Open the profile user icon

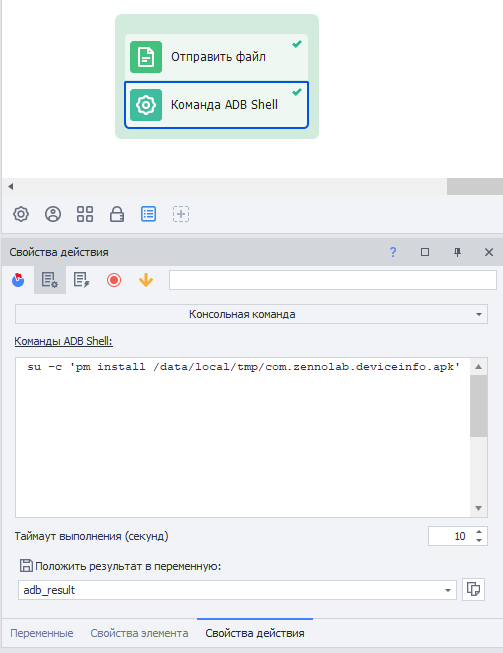pos(53,214)
